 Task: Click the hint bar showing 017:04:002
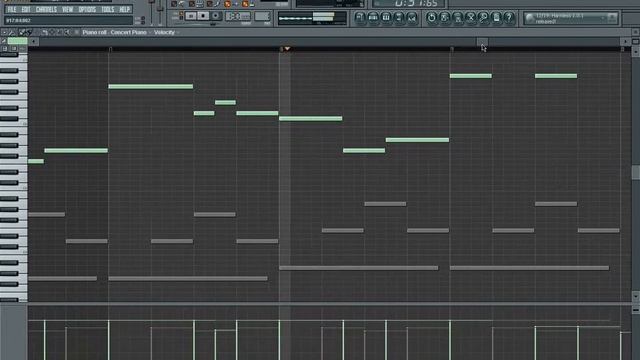click(x=68, y=20)
